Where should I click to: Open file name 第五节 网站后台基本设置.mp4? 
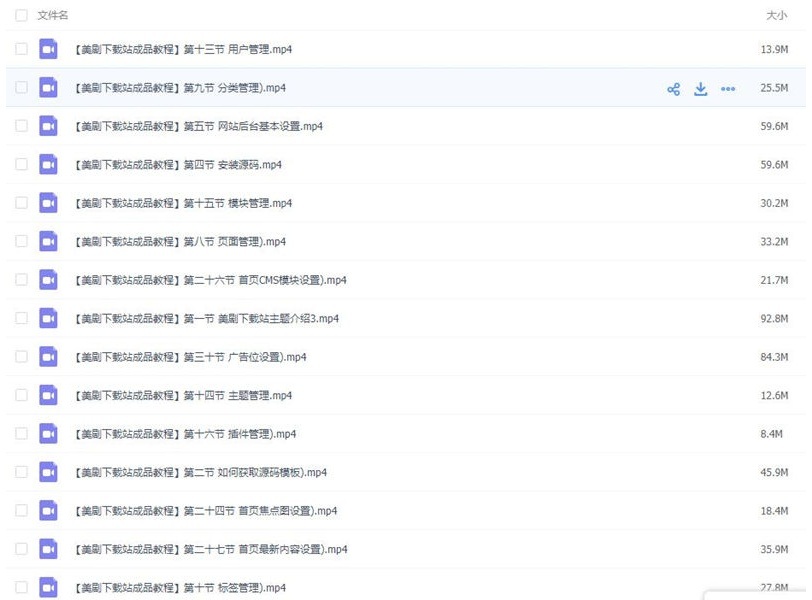tap(199, 126)
